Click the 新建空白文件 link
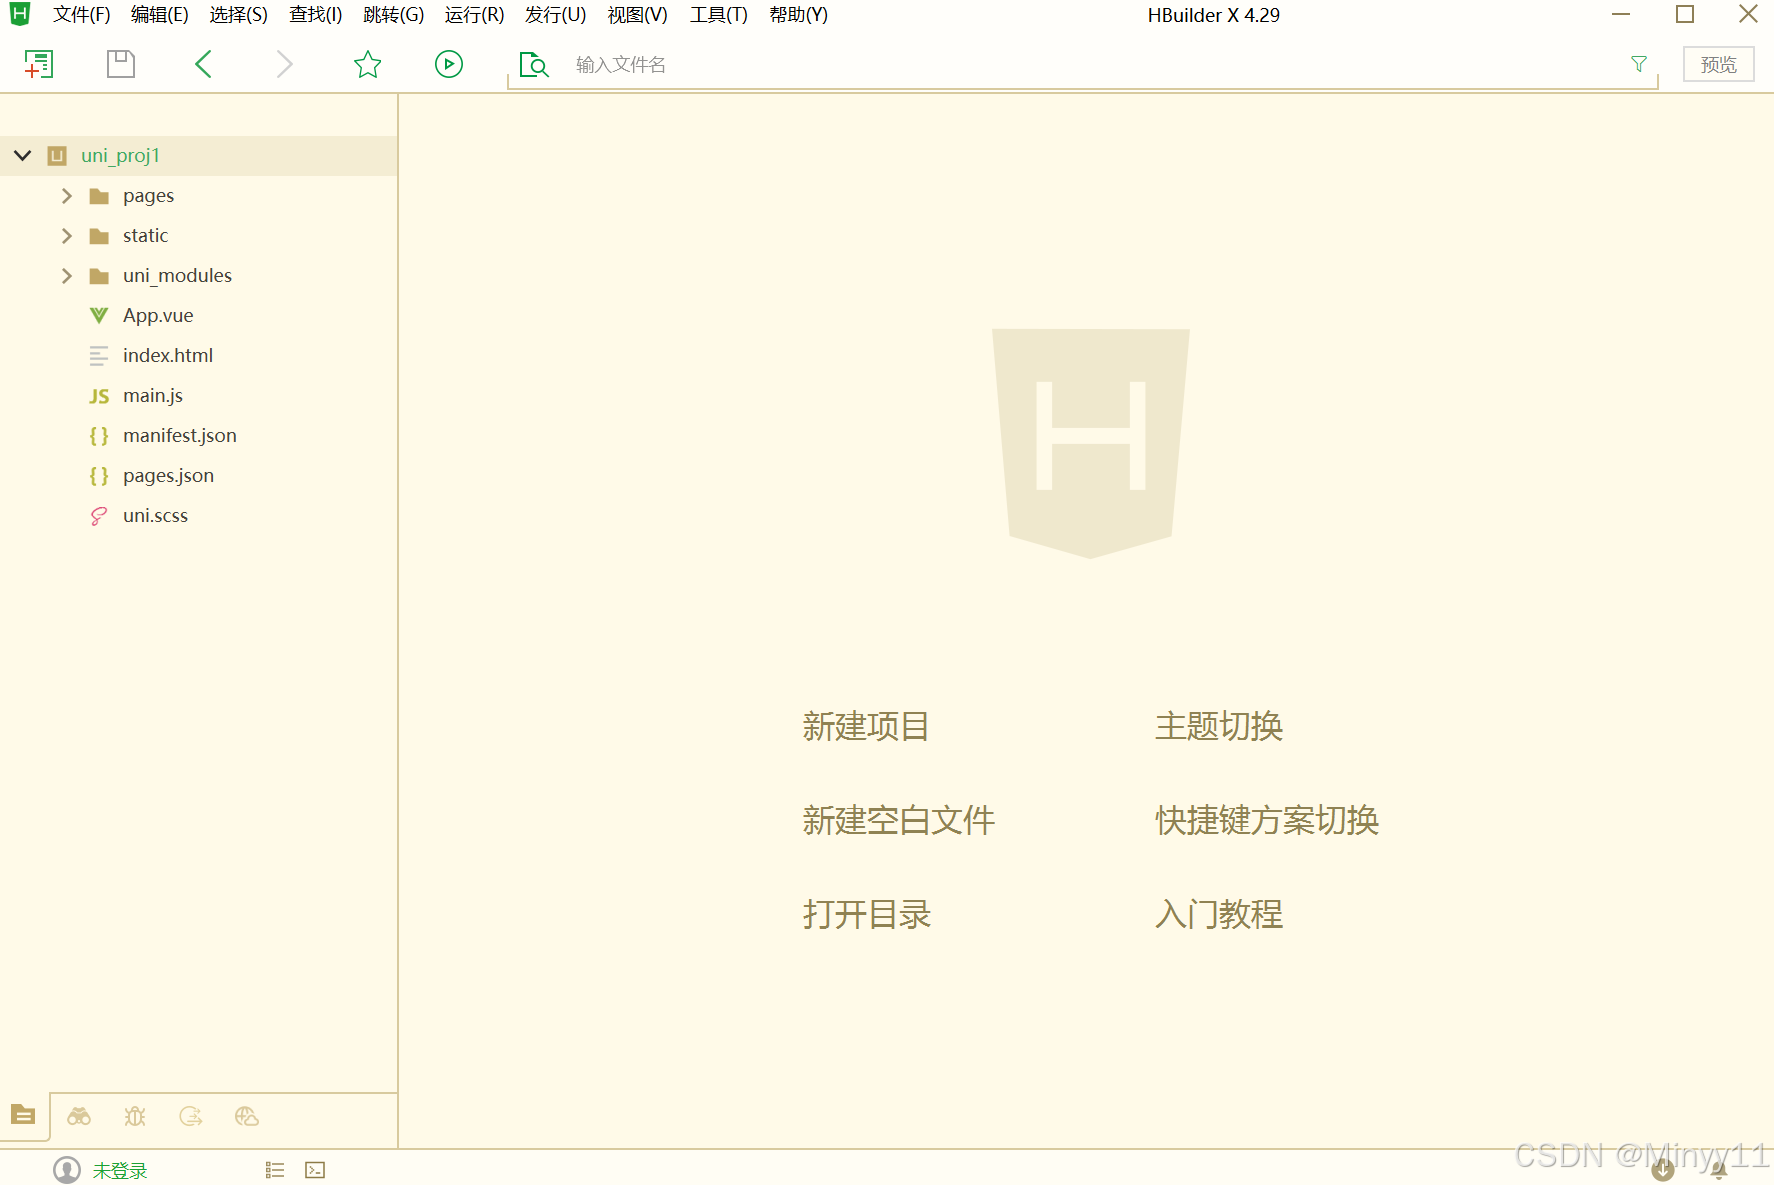This screenshot has width=1774, height=1185. pyautogui.click(x=899, y=821)
